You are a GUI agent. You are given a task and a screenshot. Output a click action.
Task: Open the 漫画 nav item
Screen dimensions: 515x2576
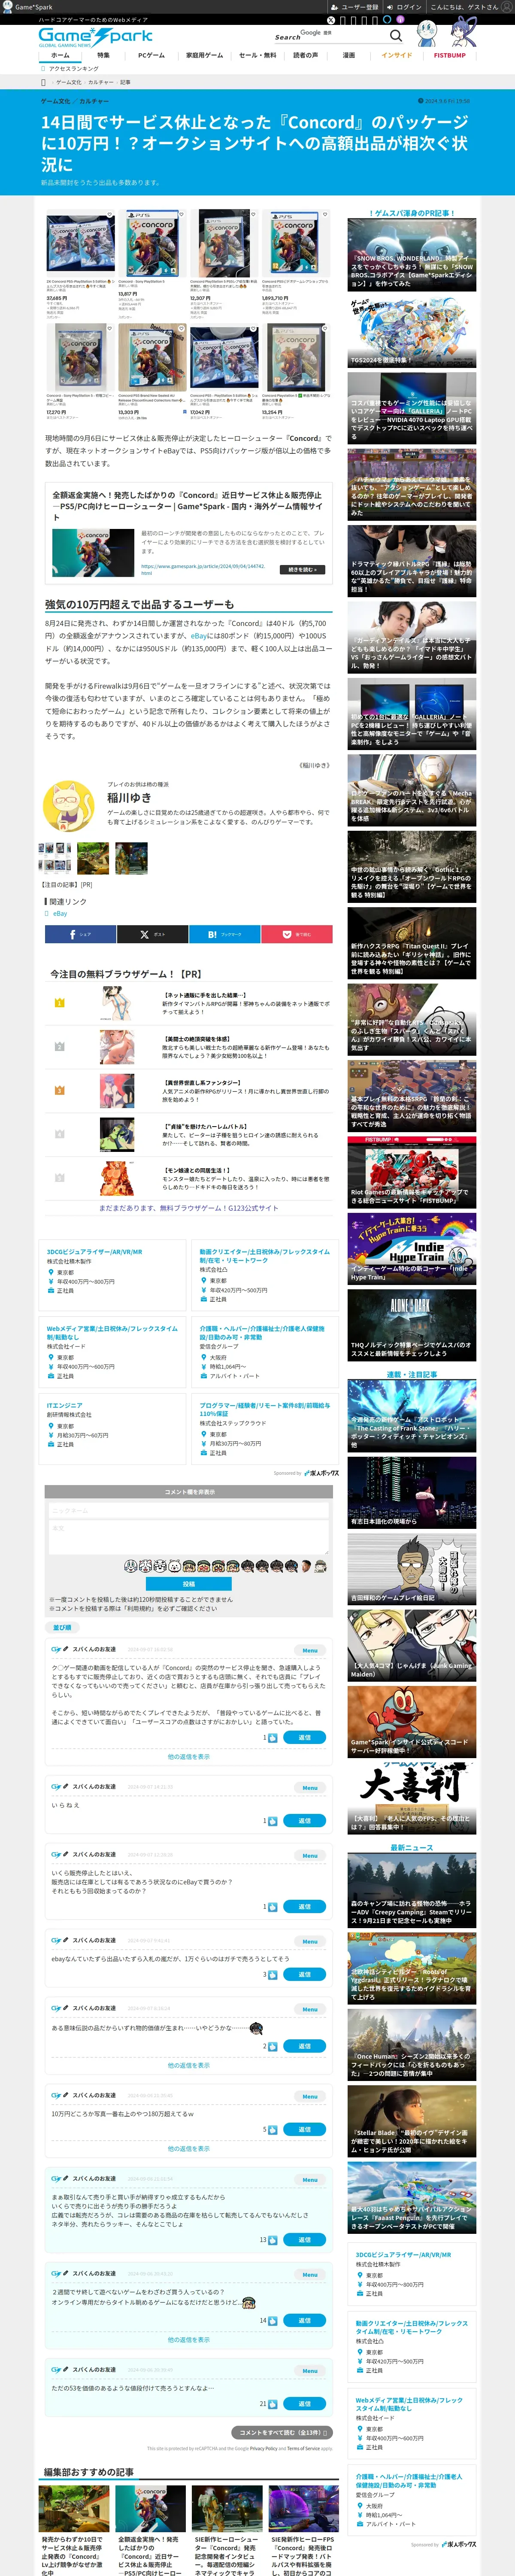[349, 56]
